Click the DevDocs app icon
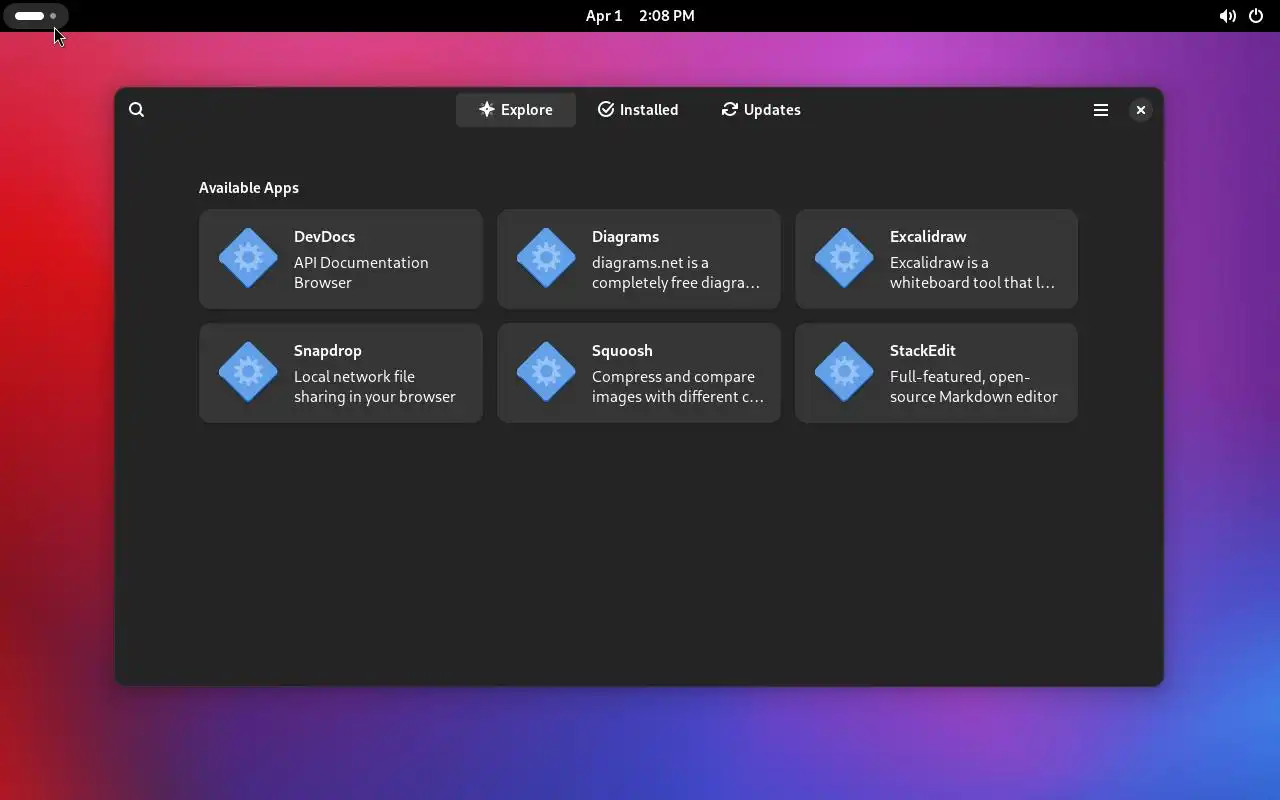 click(x=248, y=259)
